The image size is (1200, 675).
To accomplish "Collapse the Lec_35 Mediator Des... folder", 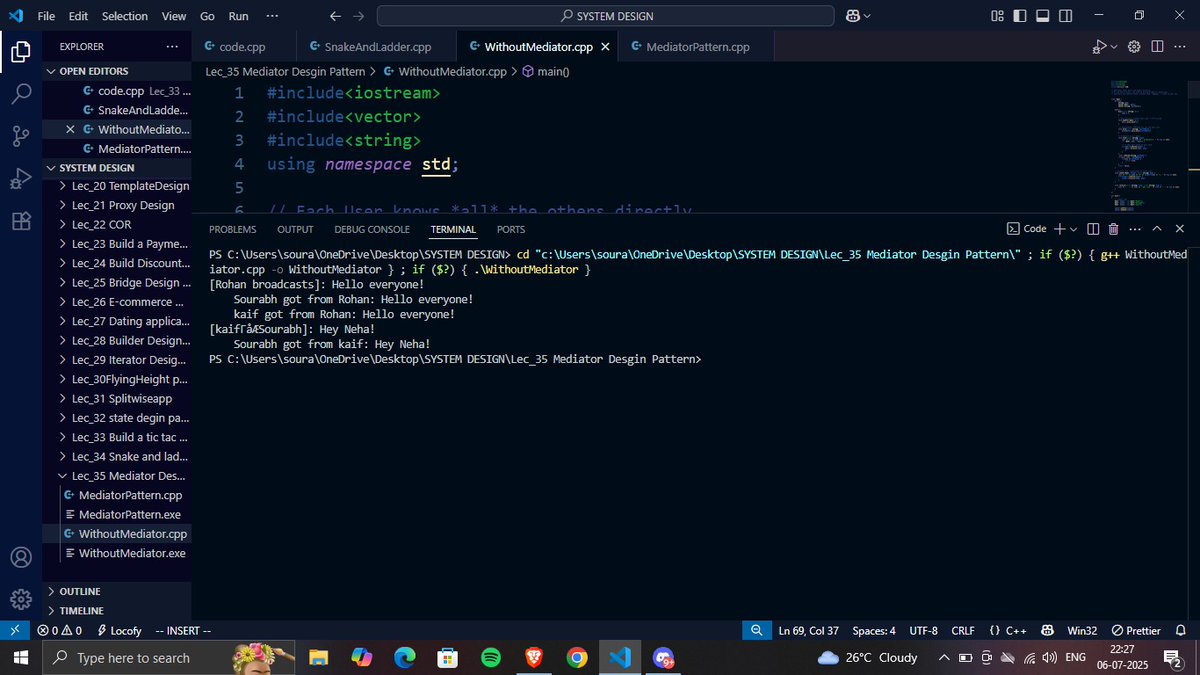I will point(117,476).
